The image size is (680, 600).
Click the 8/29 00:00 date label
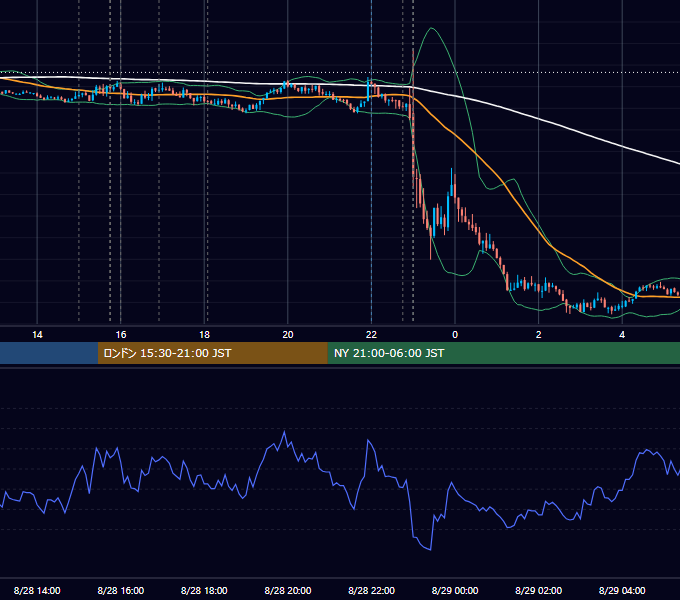tap(455, 590)
